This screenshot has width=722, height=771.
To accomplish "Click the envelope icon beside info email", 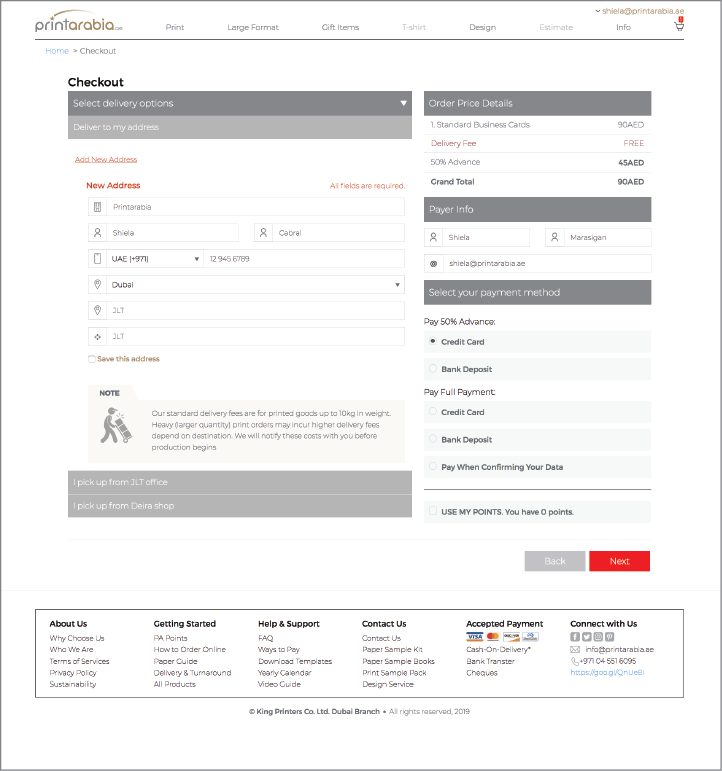I will 575,649.
